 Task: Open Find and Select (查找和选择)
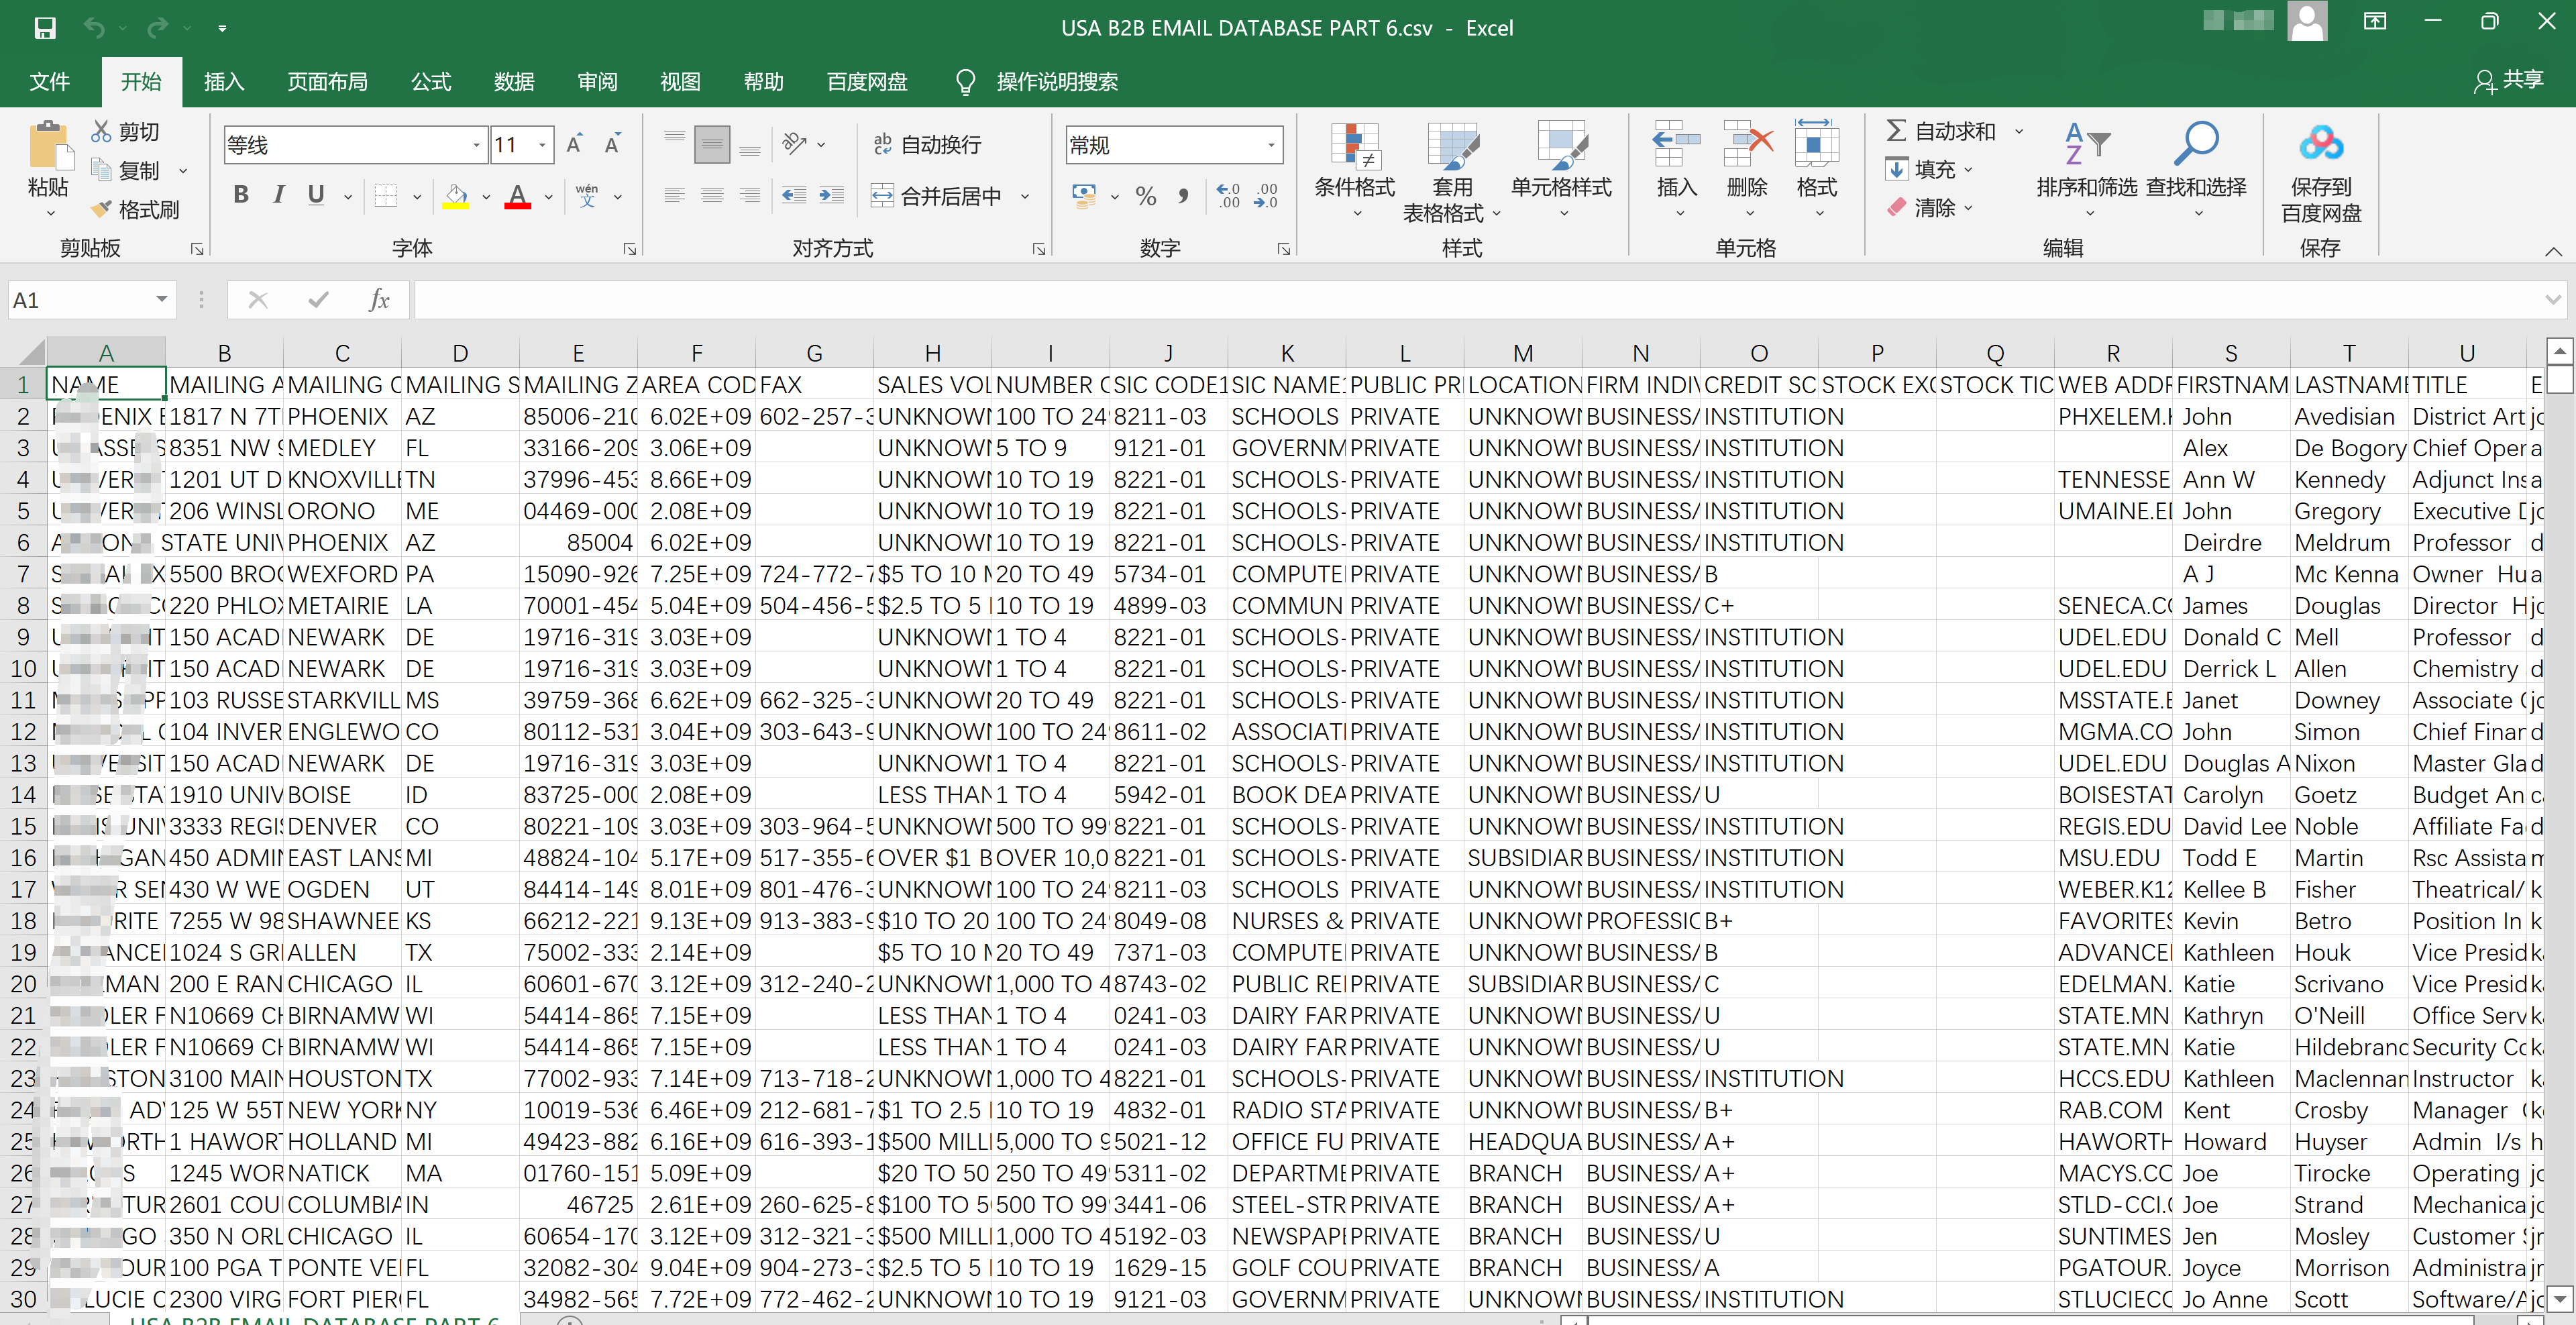(x=2196, y=170)
